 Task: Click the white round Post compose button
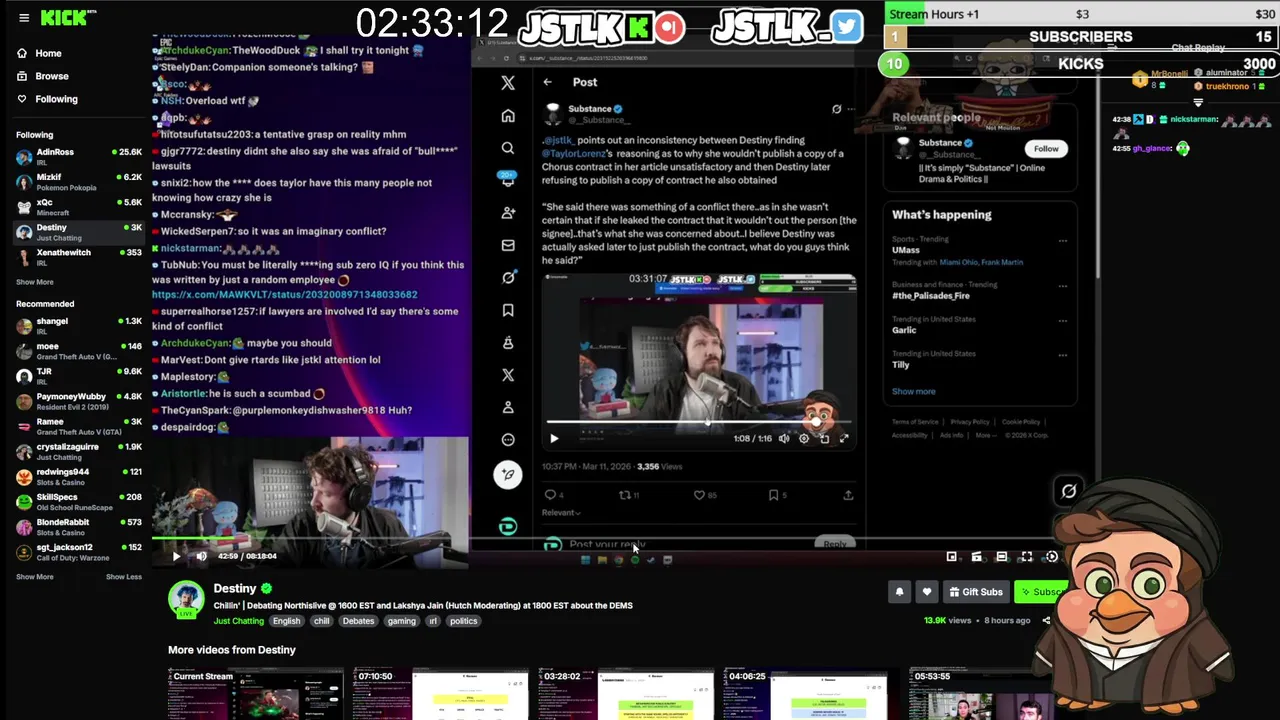tap(508, 474)
